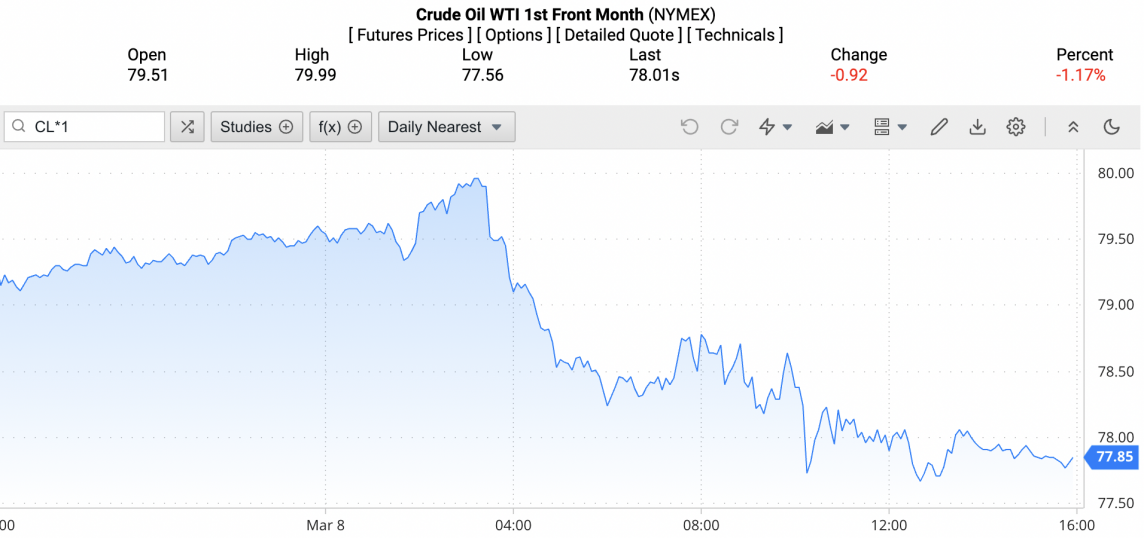Click the 77.85 current price marker
This screenshot has width=1144, height=538.
(1113, 457)
